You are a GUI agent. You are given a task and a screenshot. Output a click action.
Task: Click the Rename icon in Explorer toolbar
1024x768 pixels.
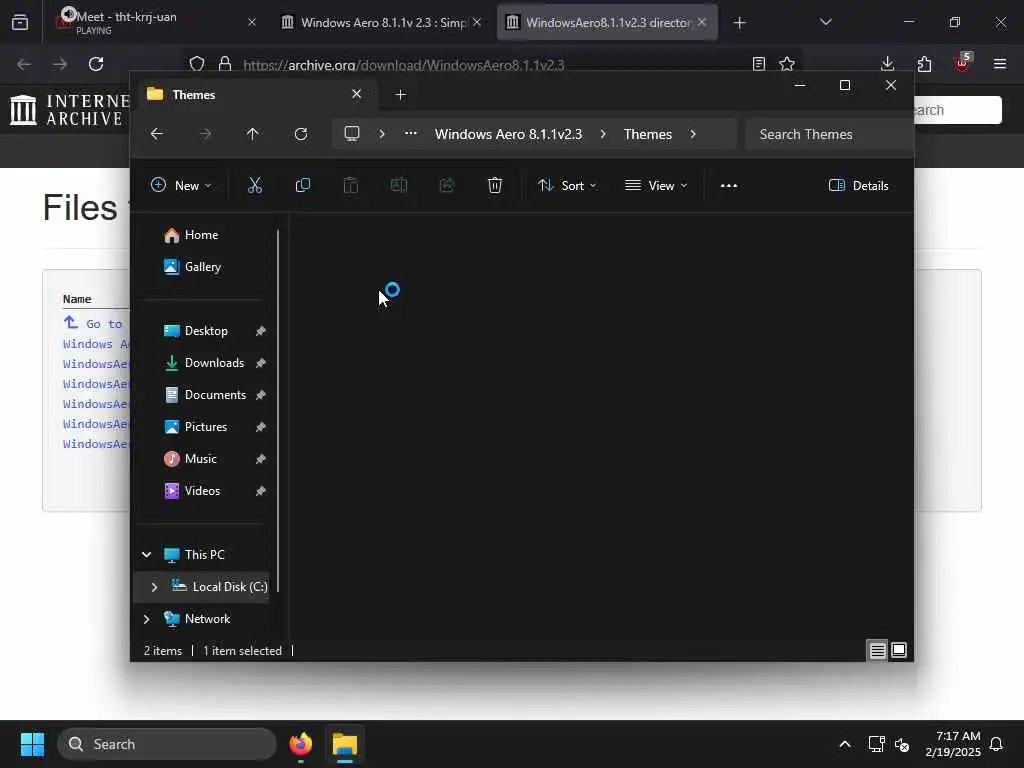pos(398,185)
